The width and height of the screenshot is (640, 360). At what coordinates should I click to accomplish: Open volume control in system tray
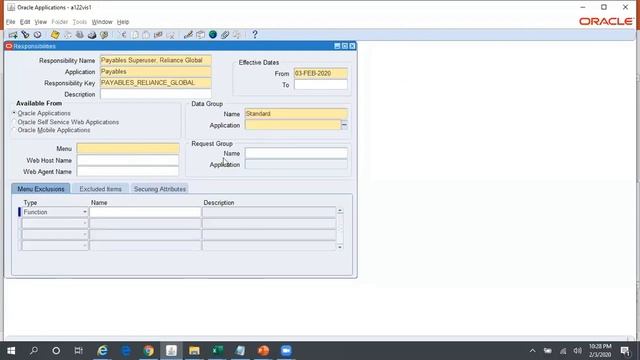(x=577, y=351)
